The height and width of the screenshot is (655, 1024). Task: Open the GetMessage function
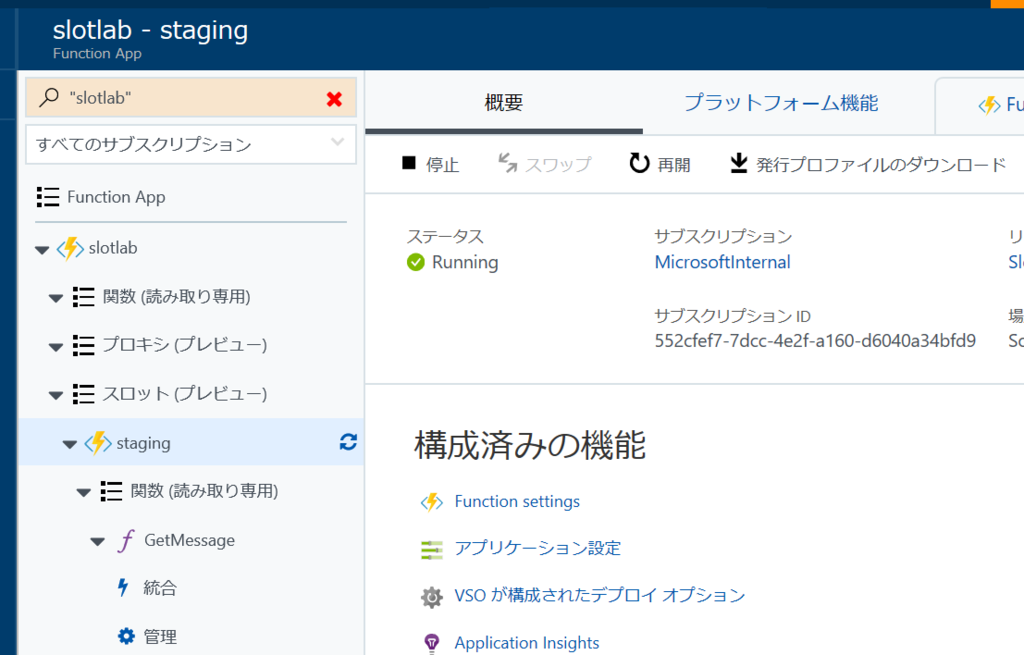coord(189,540)
